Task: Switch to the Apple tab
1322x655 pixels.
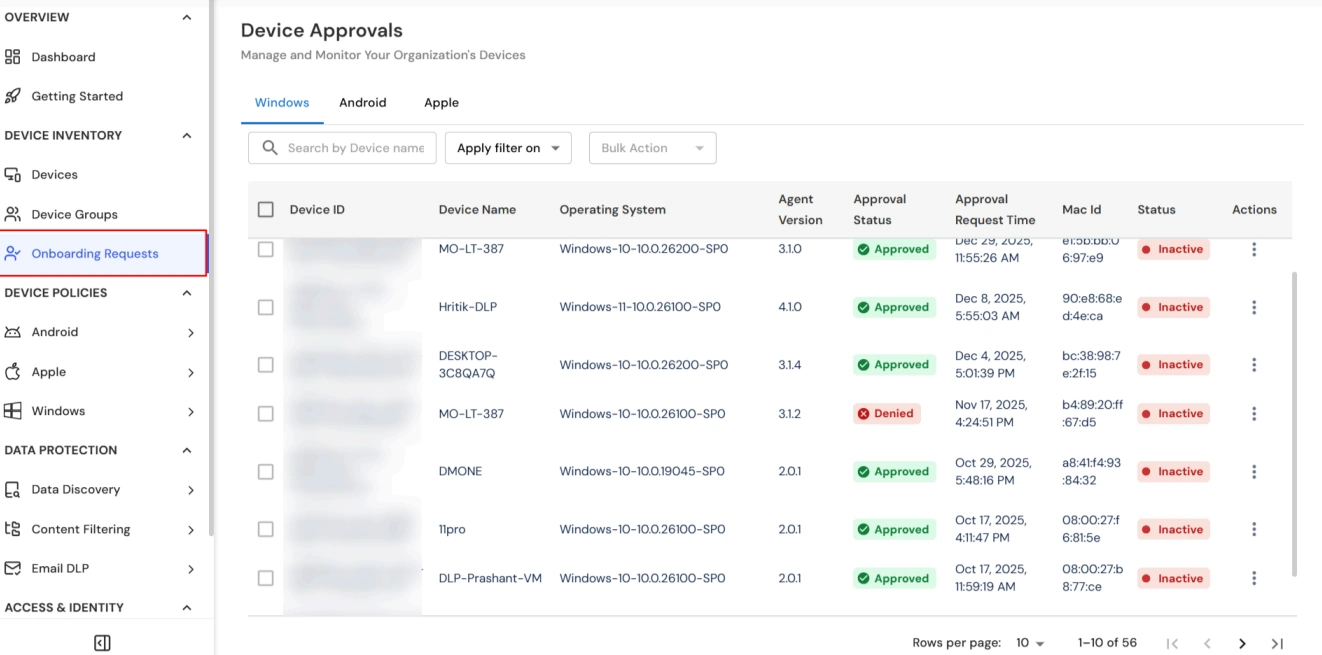Action: pyautogui.click(x=441, y=103)
